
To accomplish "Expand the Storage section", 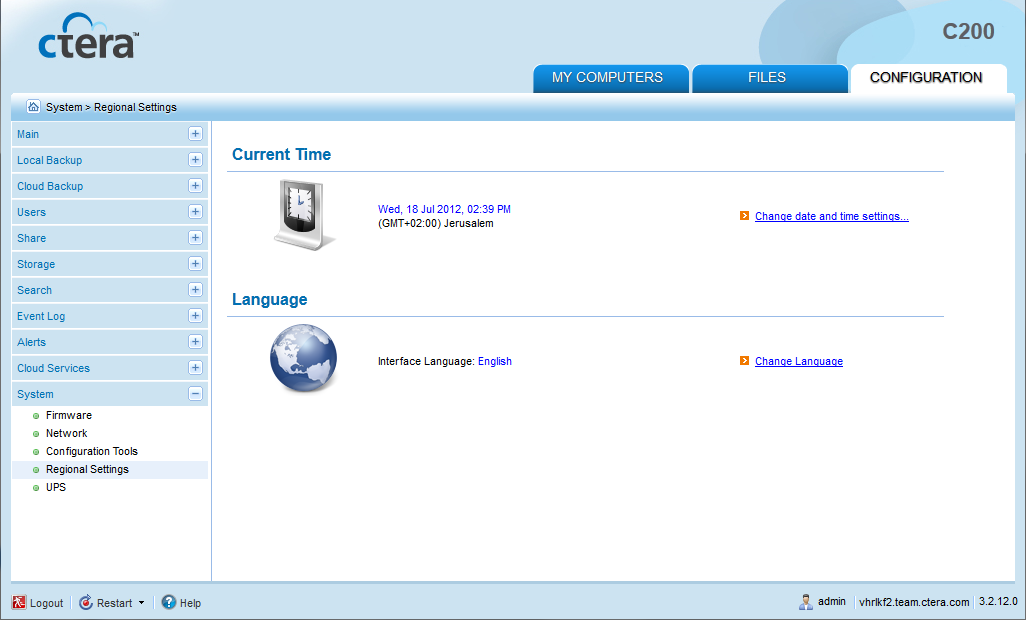I will 195,264.
